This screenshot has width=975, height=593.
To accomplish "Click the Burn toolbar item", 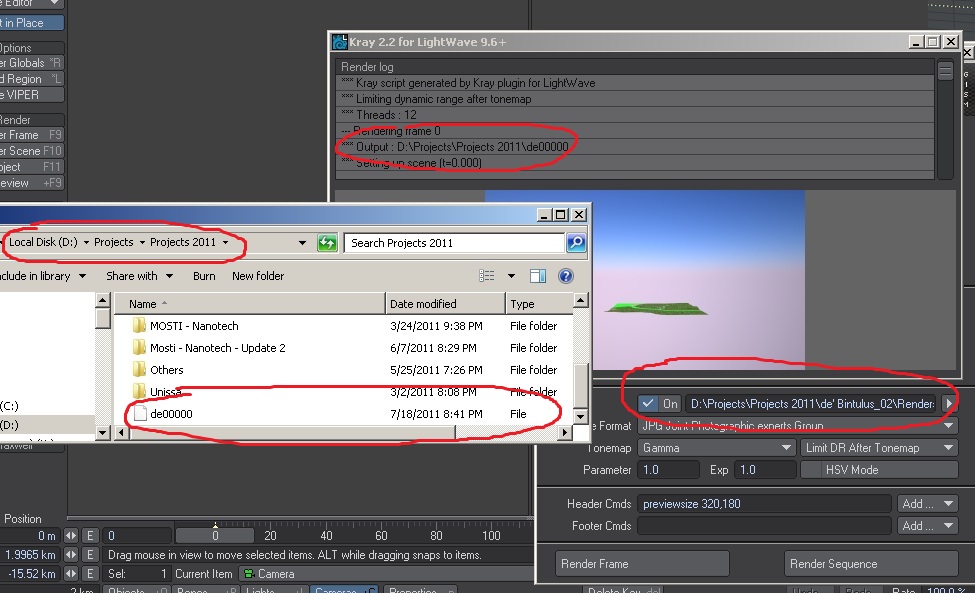I will click(204, 276).
